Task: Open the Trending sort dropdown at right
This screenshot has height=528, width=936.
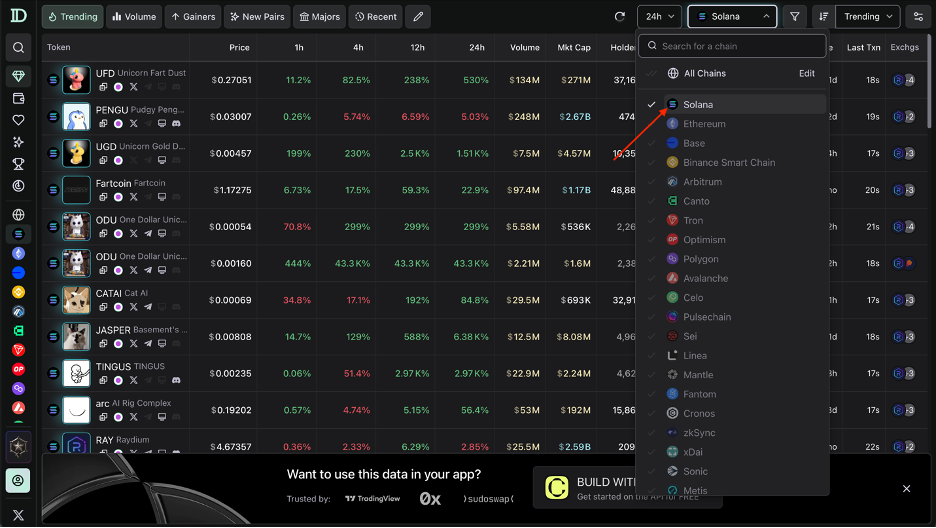Action: 868,17
